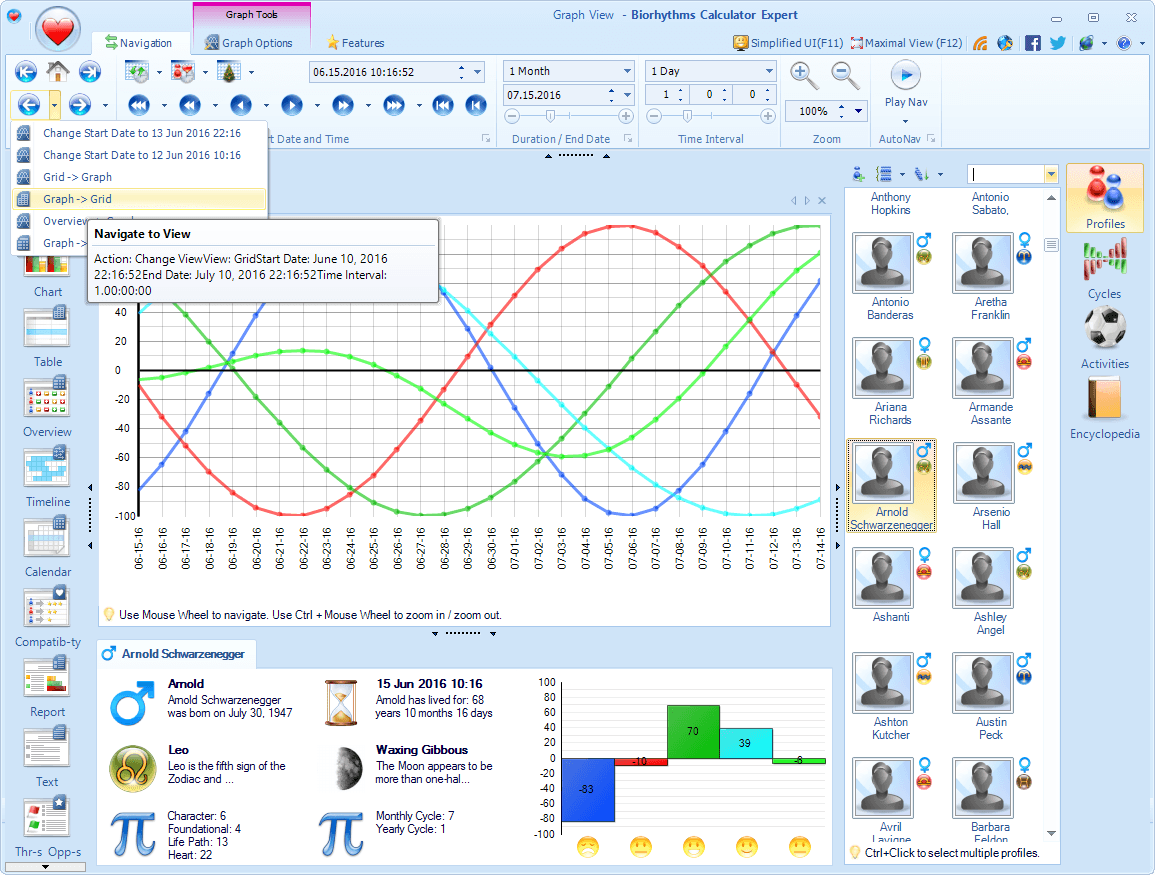Viewport: 1155px width, 875px height.
Task: Click the profile list scroll-down arrow
Action: 1051,833
